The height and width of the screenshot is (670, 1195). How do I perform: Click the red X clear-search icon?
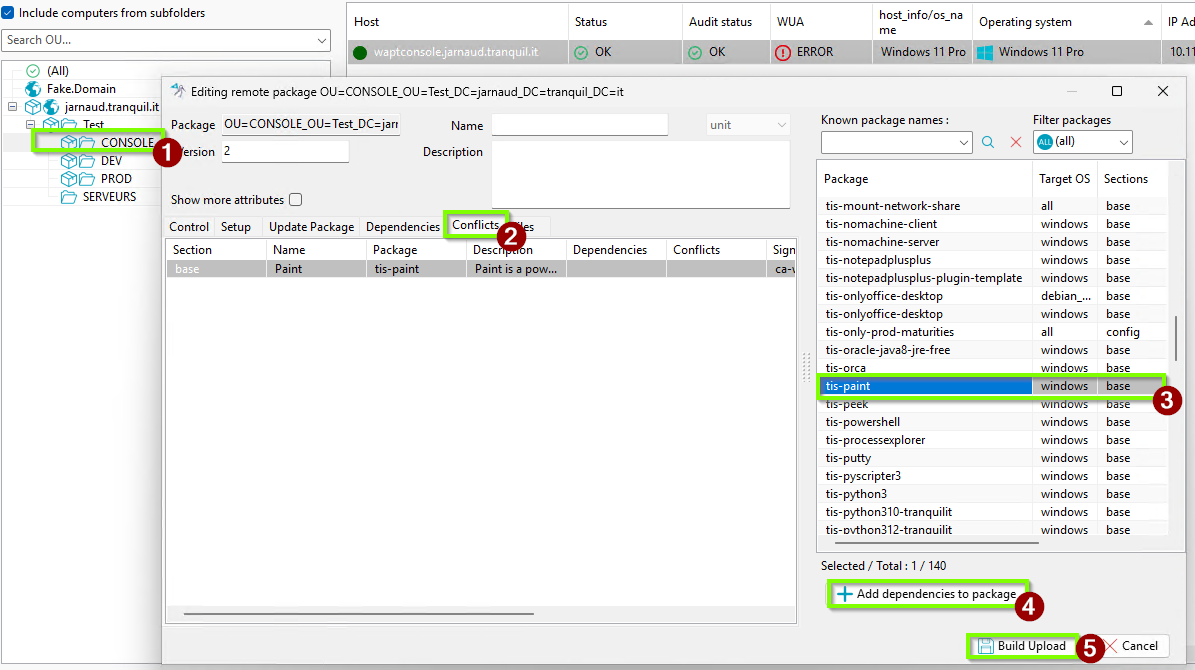[x=1015, y=142]
